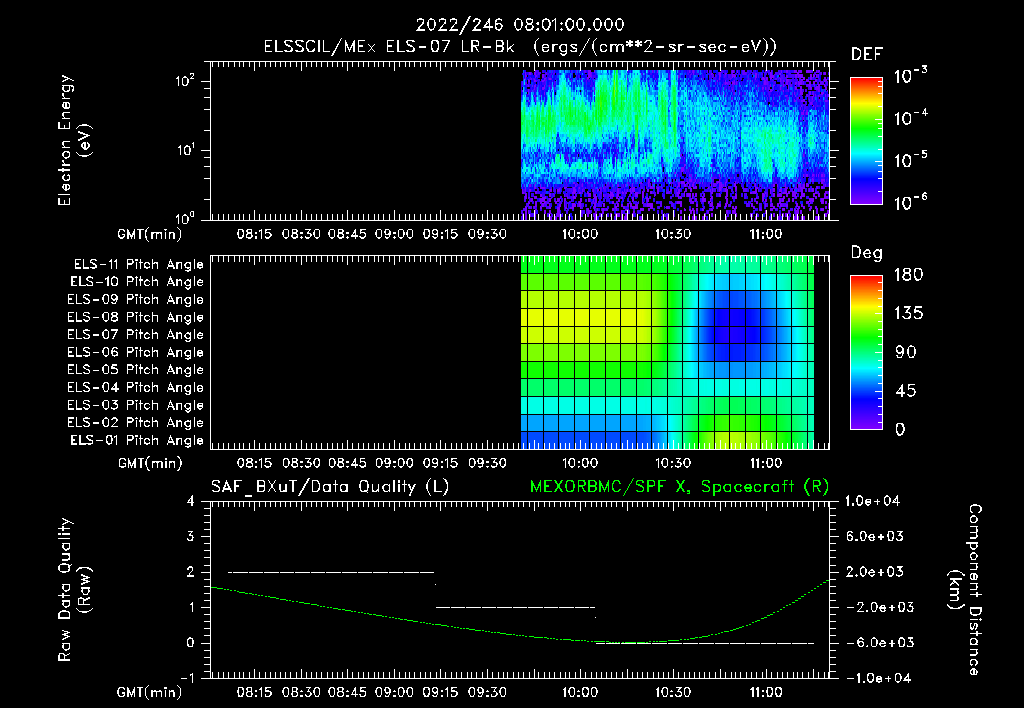Screen dimensions: 1024x708
Task: Click the Component Distance (km) axis label
Action: click(965, 590)
